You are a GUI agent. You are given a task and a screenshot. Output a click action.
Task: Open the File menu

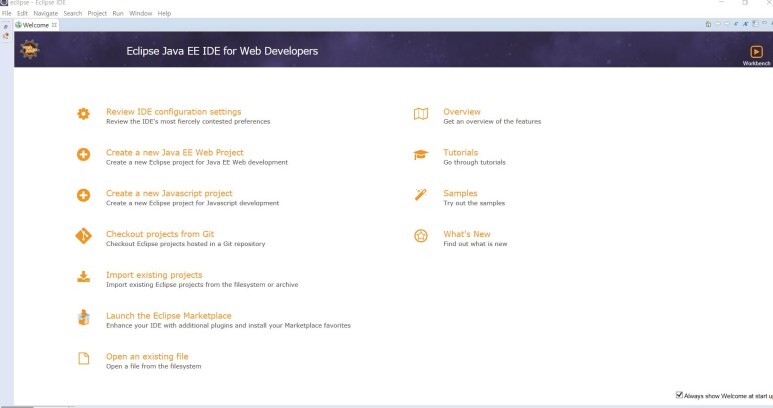[x=6, y=13]
